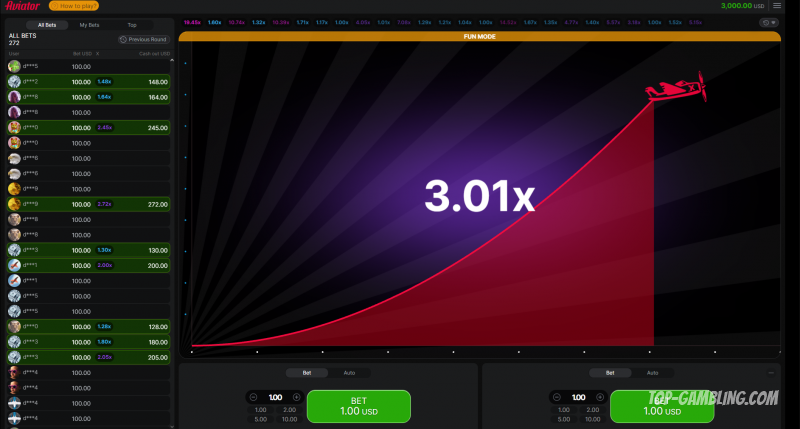Click the red airplane on the graph
Screen dimensions: 800x429
point(676,88)
